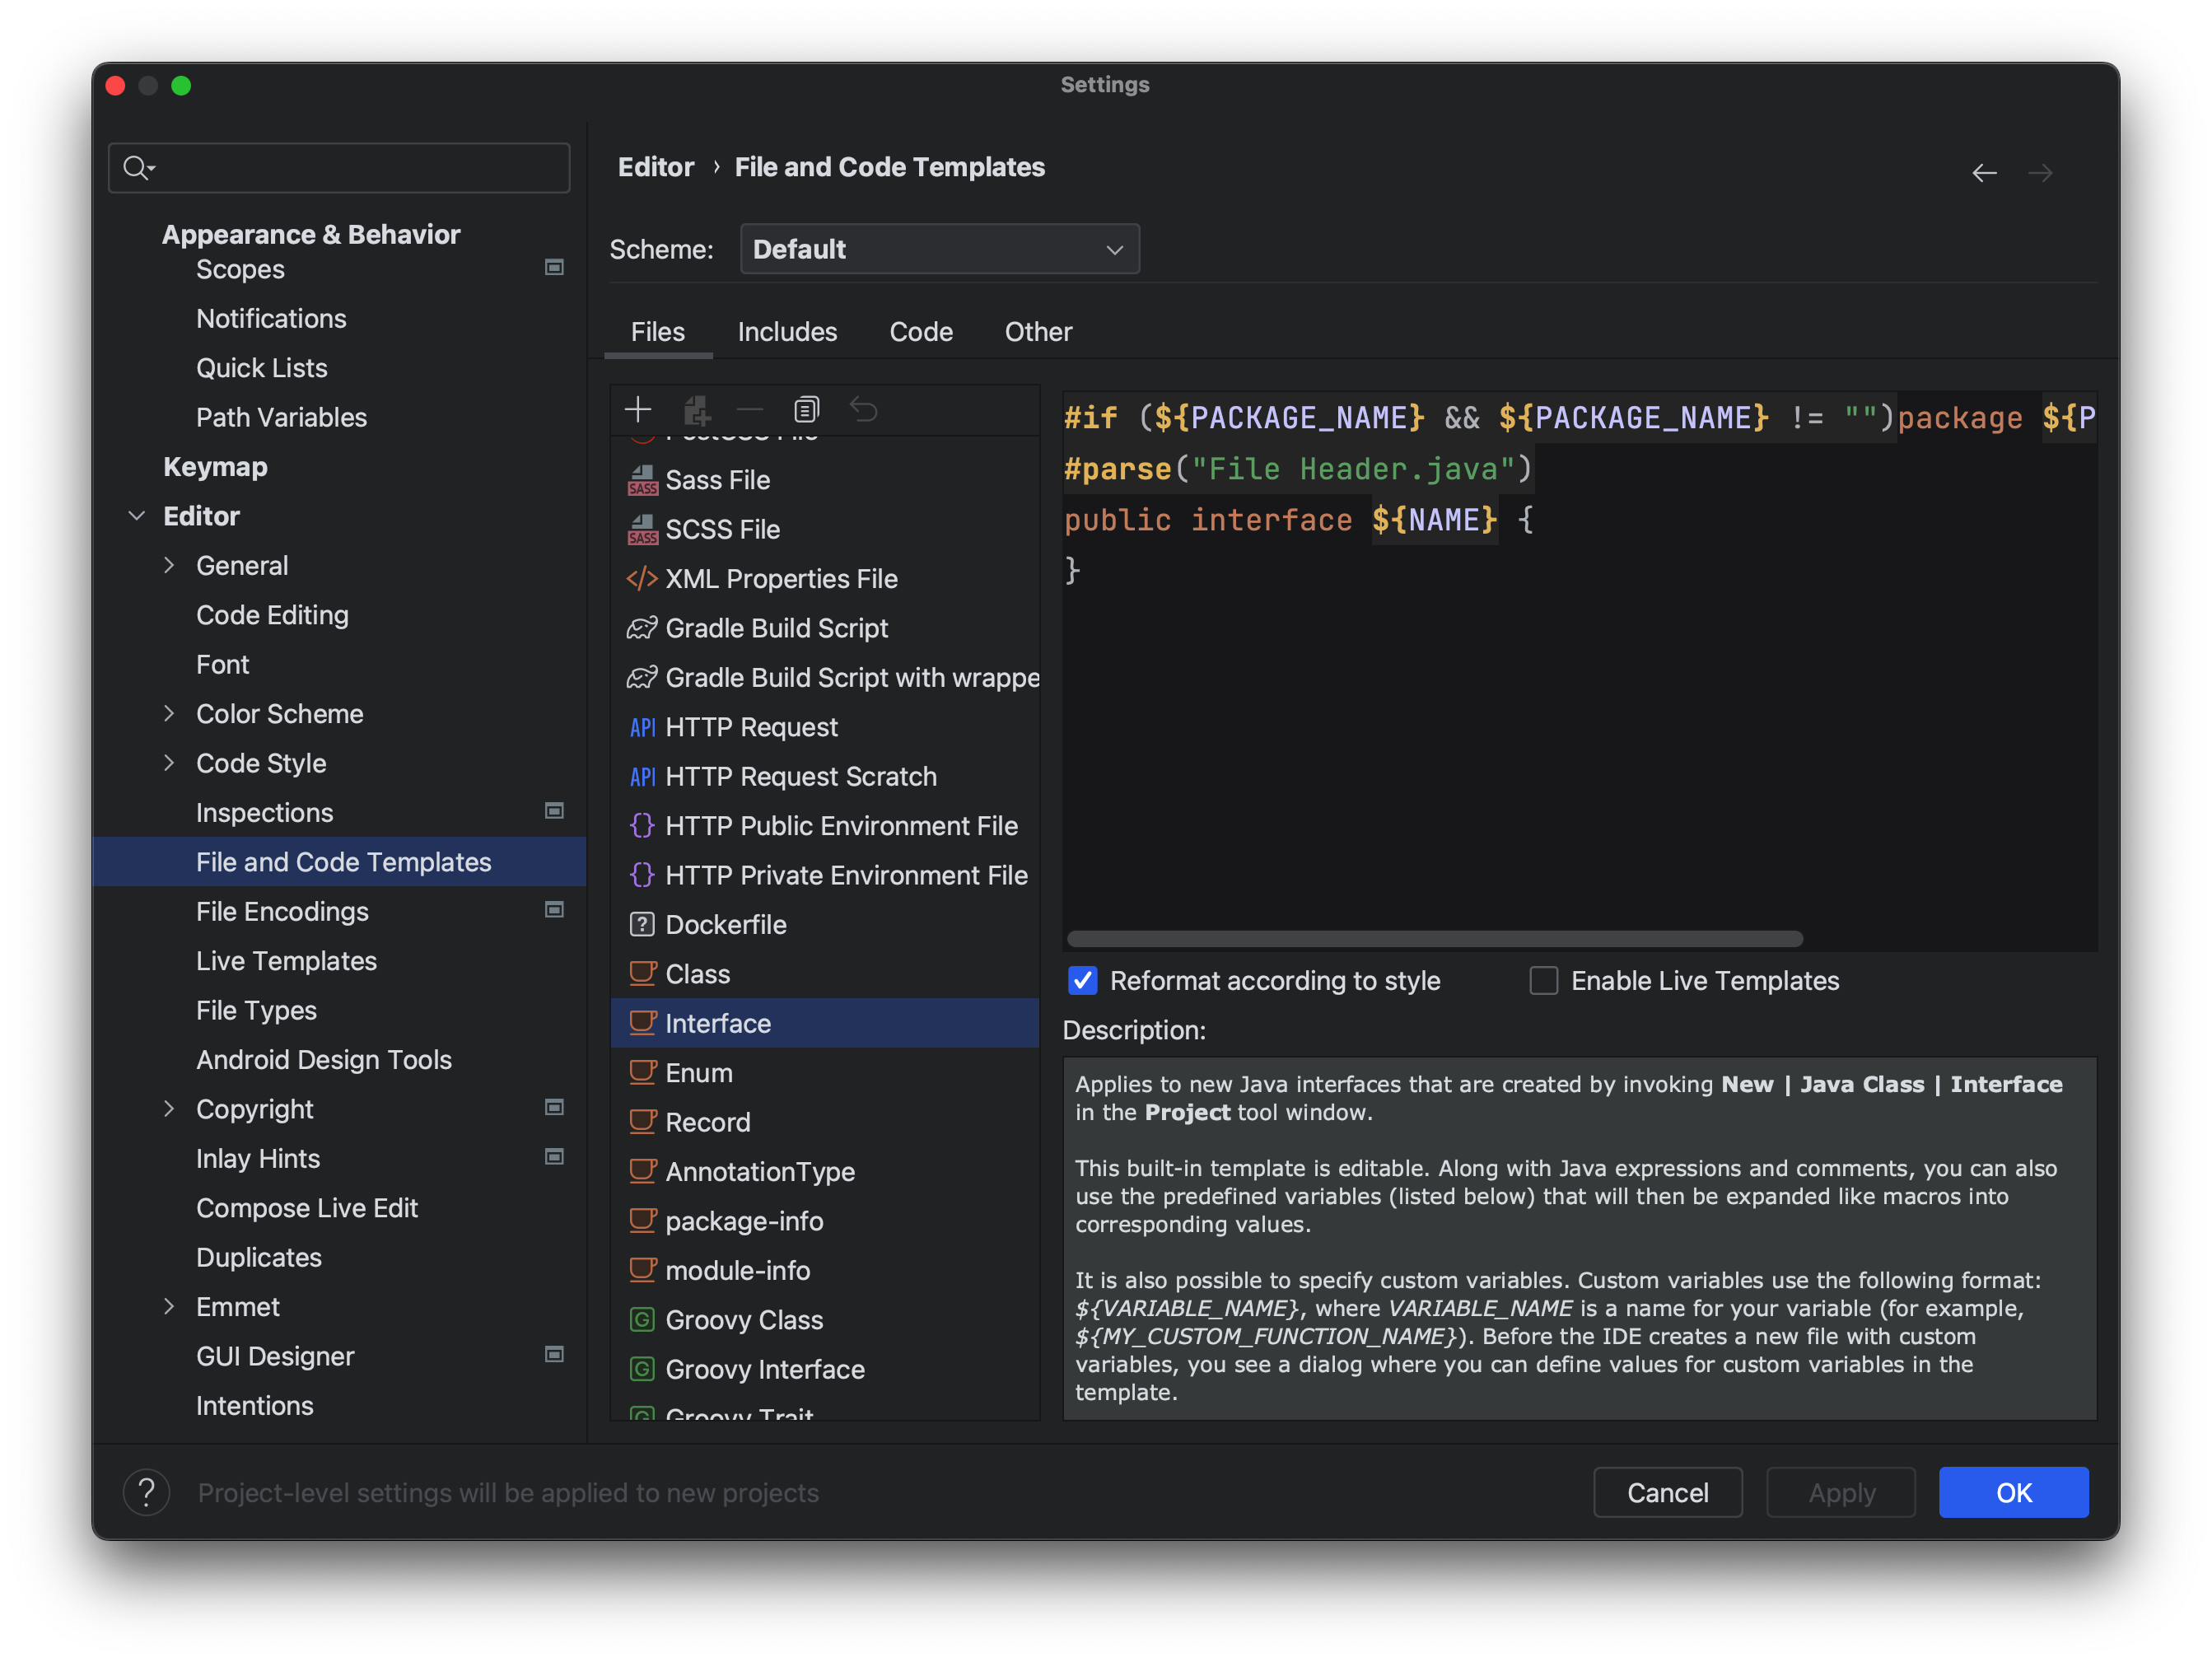Select the module-info template
Image resolution: width=2212 pixels, height=1662 pixels.
click(825, 1270)
